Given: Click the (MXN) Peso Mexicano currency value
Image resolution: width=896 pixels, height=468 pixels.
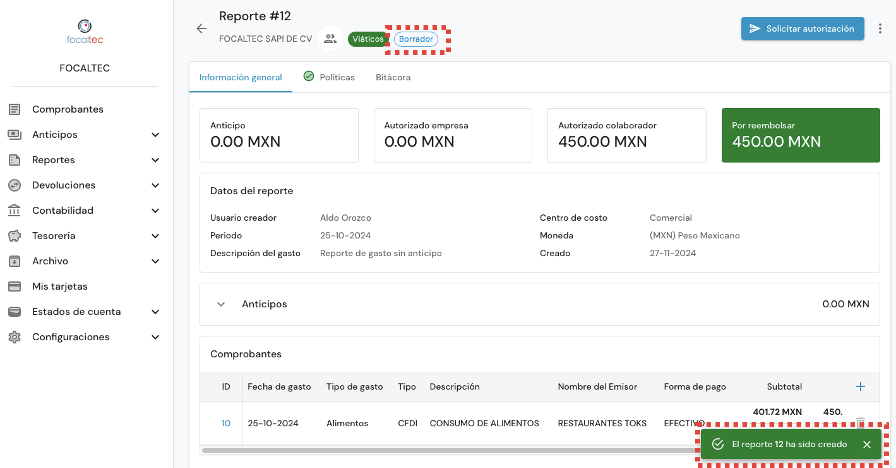Looking at the screenshot, I should pyautogui.click(x=694, y=235).
